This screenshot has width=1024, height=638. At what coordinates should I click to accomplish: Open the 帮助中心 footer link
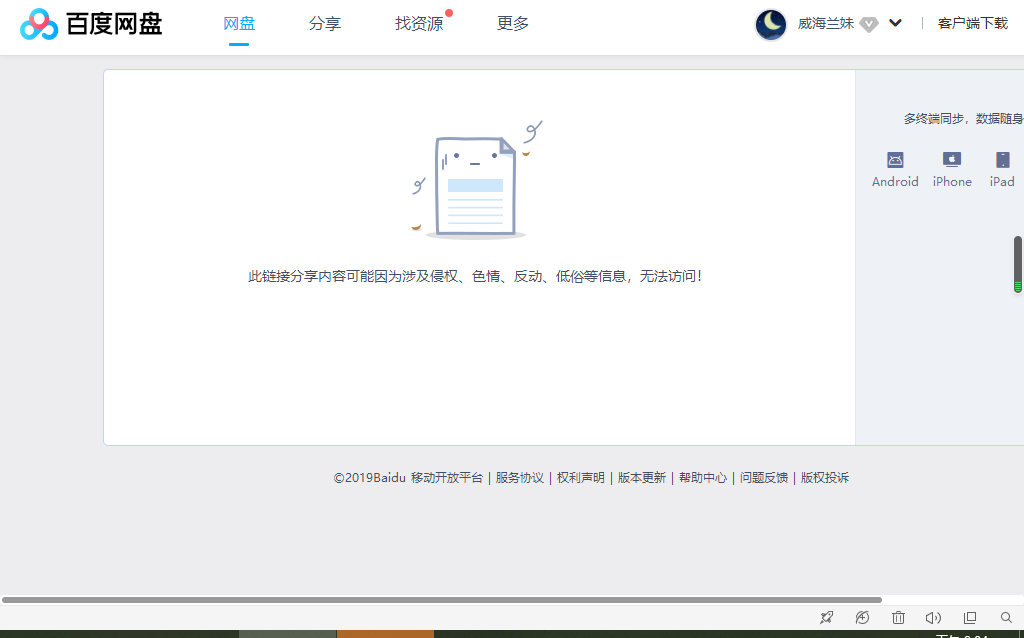coord(703,478)
